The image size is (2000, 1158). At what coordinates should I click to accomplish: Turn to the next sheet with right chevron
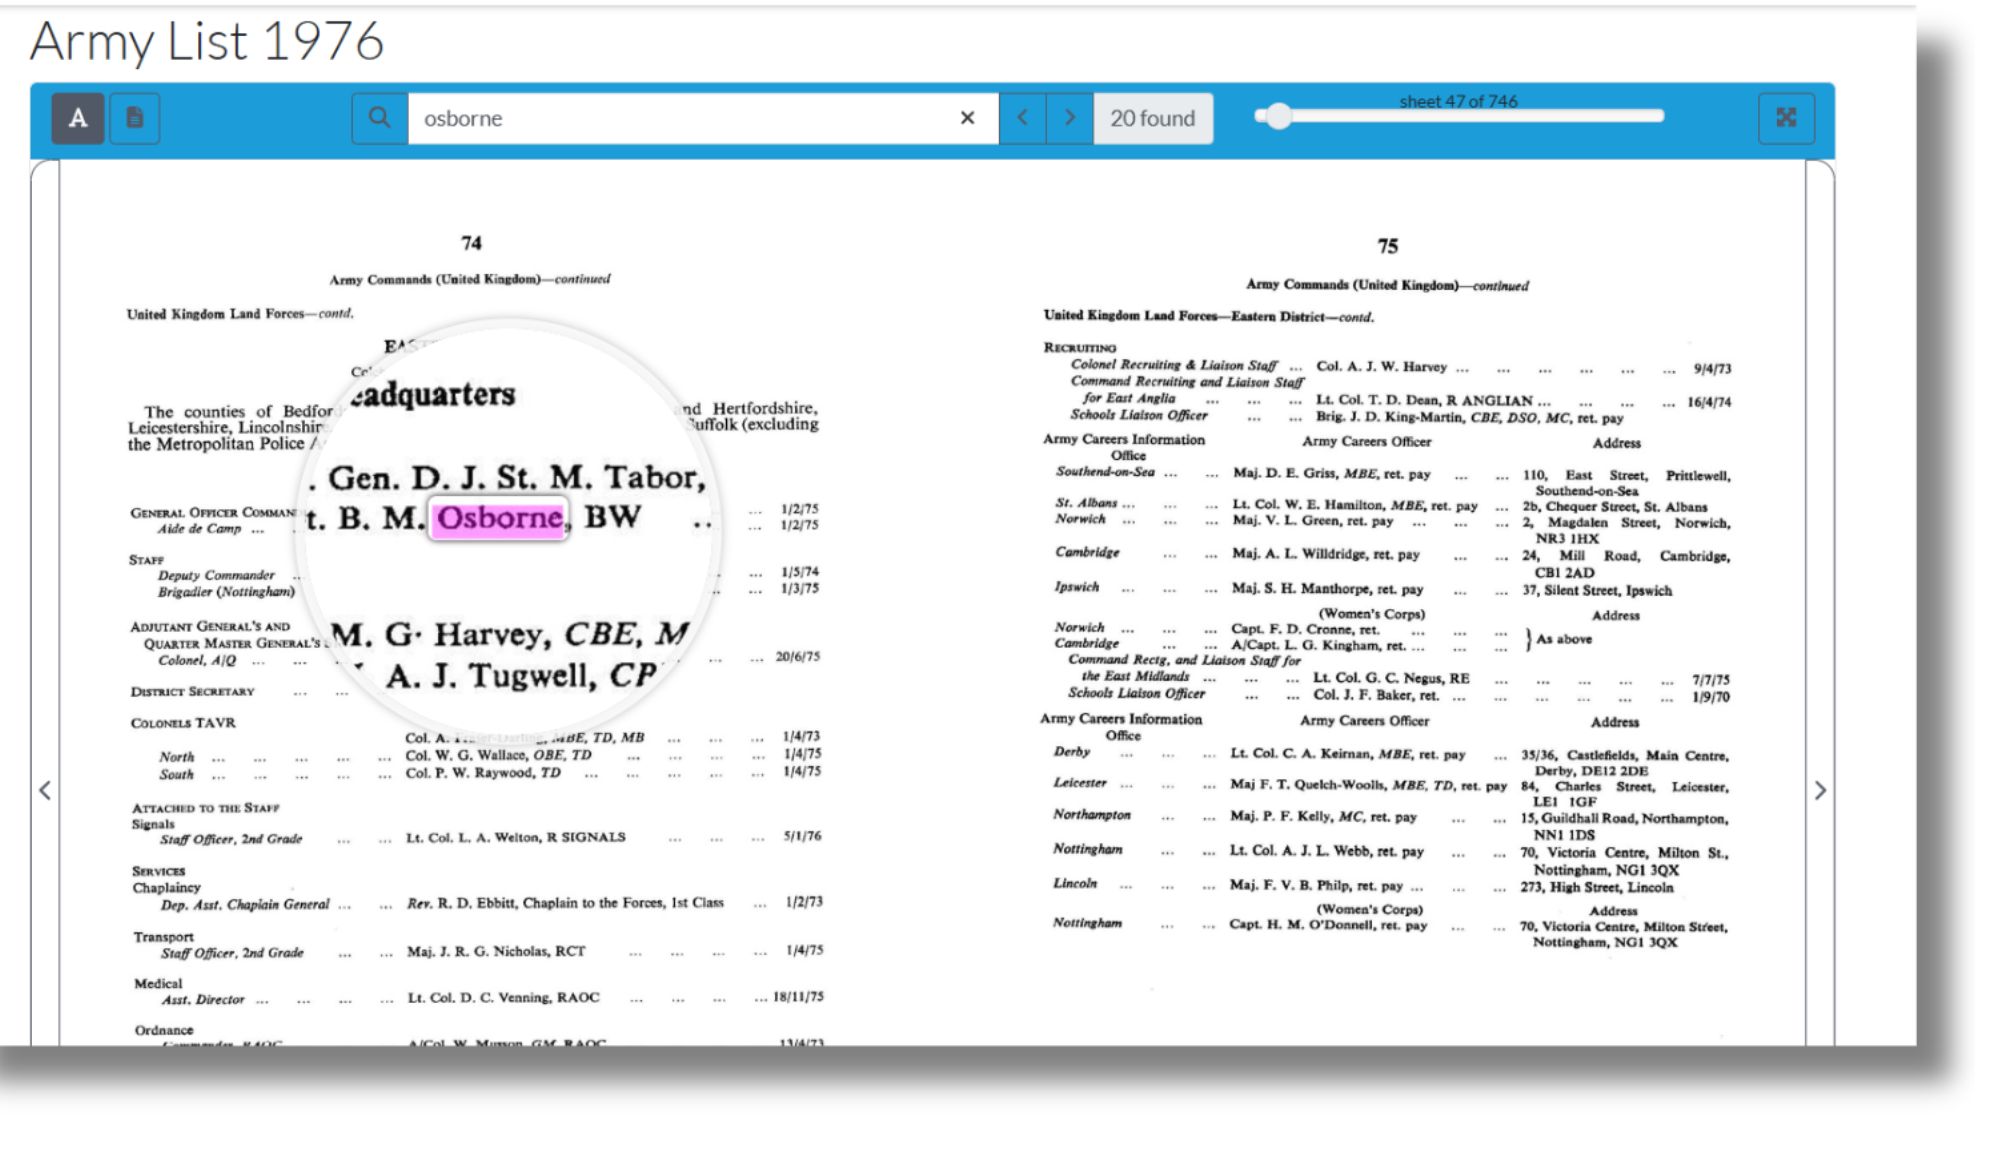[1820, 790]
